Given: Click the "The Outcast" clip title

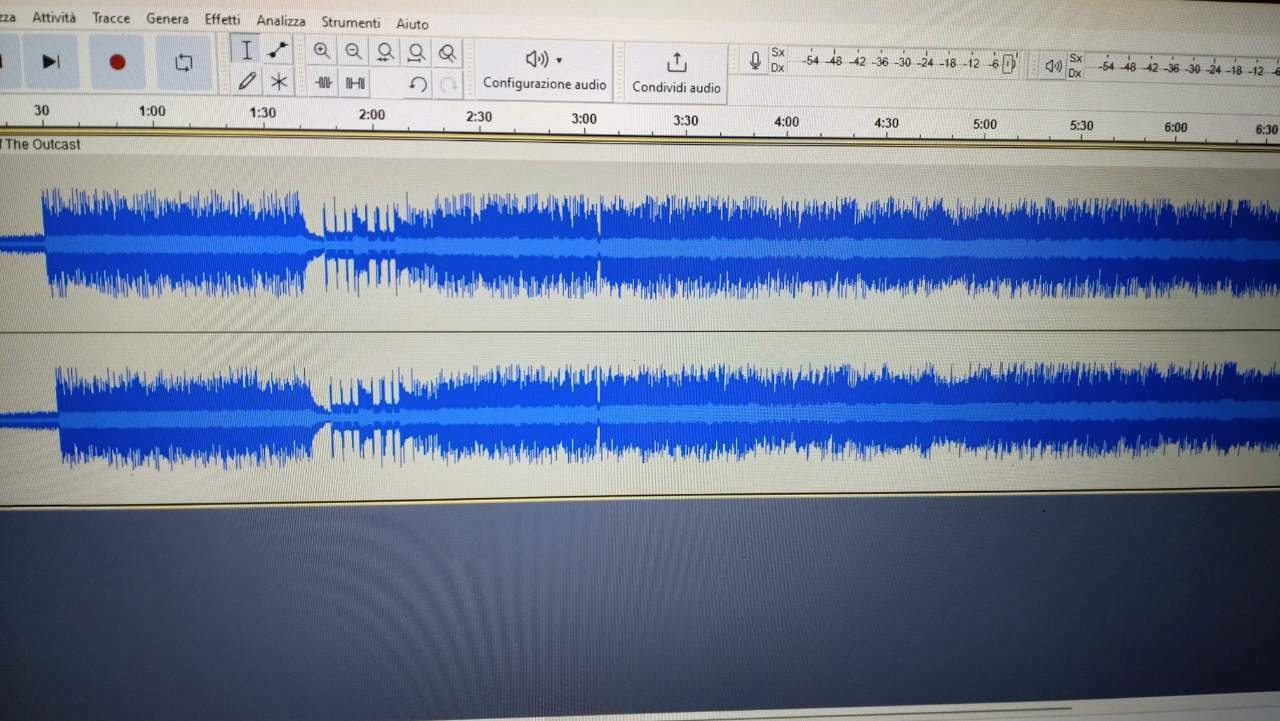Looking at the screenshot, I should click(x=43, y=144).
